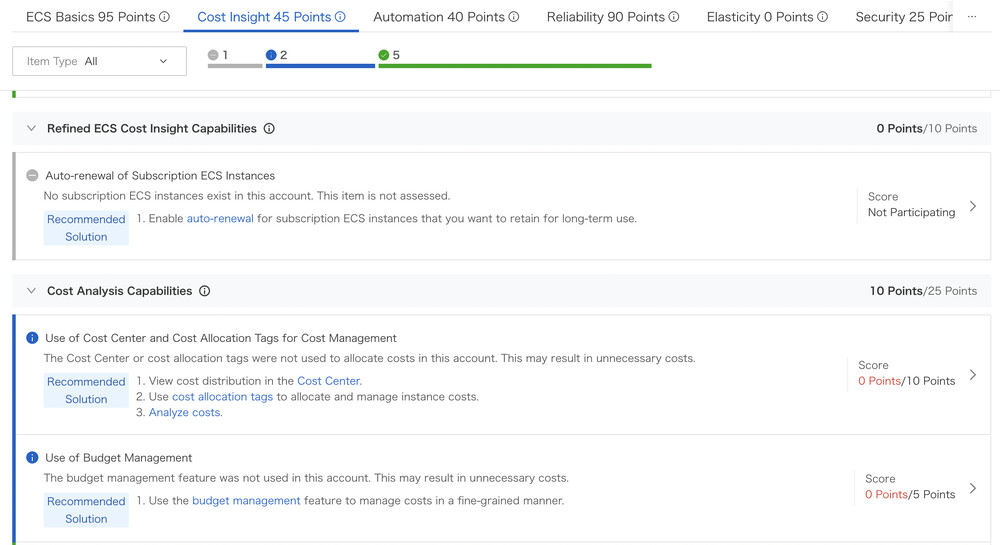The image size is (1000, 545).
Task: Collapse the Cost Analysis Capabilities section
Action: [x=31, y=291]
